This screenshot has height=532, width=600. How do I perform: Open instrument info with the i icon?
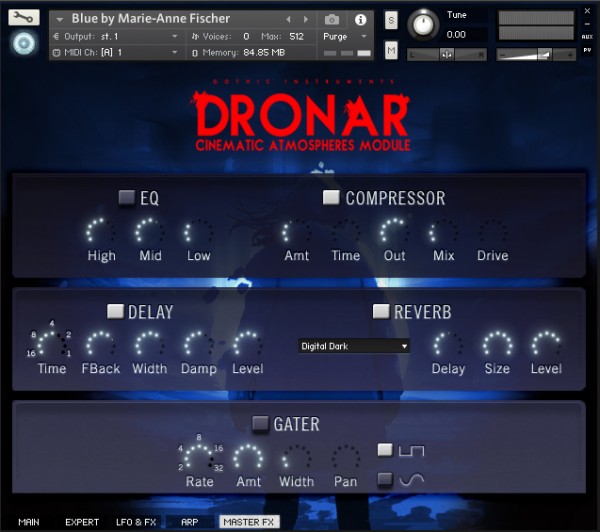point(360,20)
